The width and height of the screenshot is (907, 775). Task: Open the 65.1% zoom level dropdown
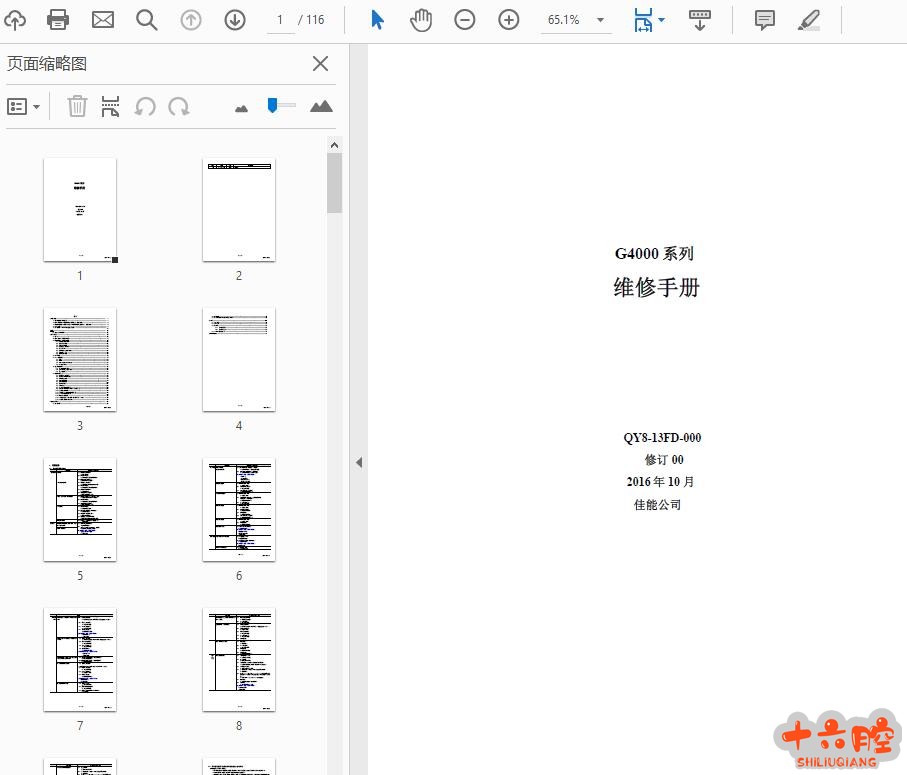[x=600, y=20]
